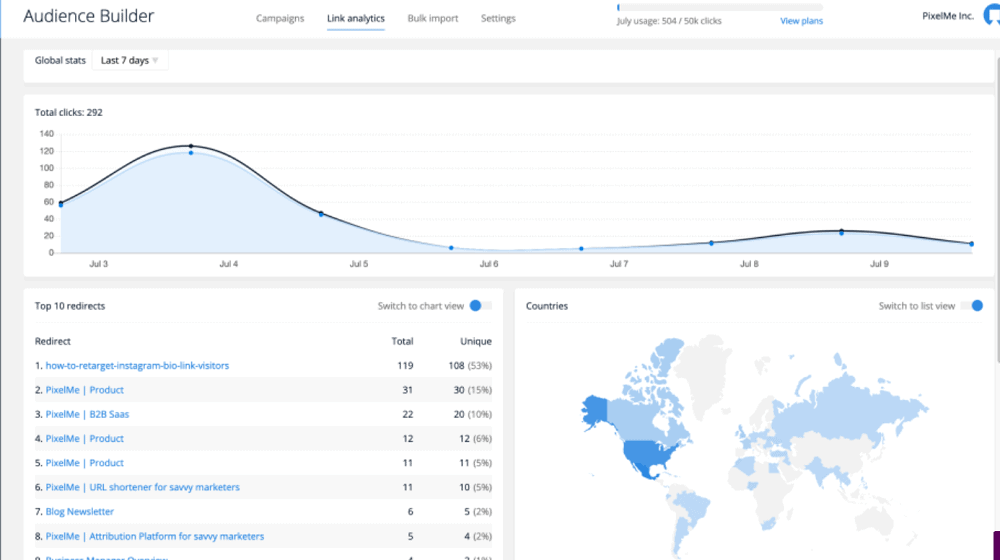Click the first chart data point at Jul 3
1000x560 pixels.
pyautogui.click(x=61, y=203)
